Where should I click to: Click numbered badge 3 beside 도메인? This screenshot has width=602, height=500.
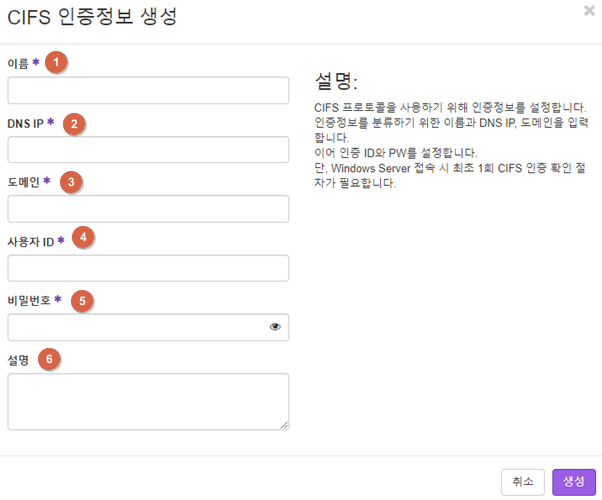(x=69, y=182)
